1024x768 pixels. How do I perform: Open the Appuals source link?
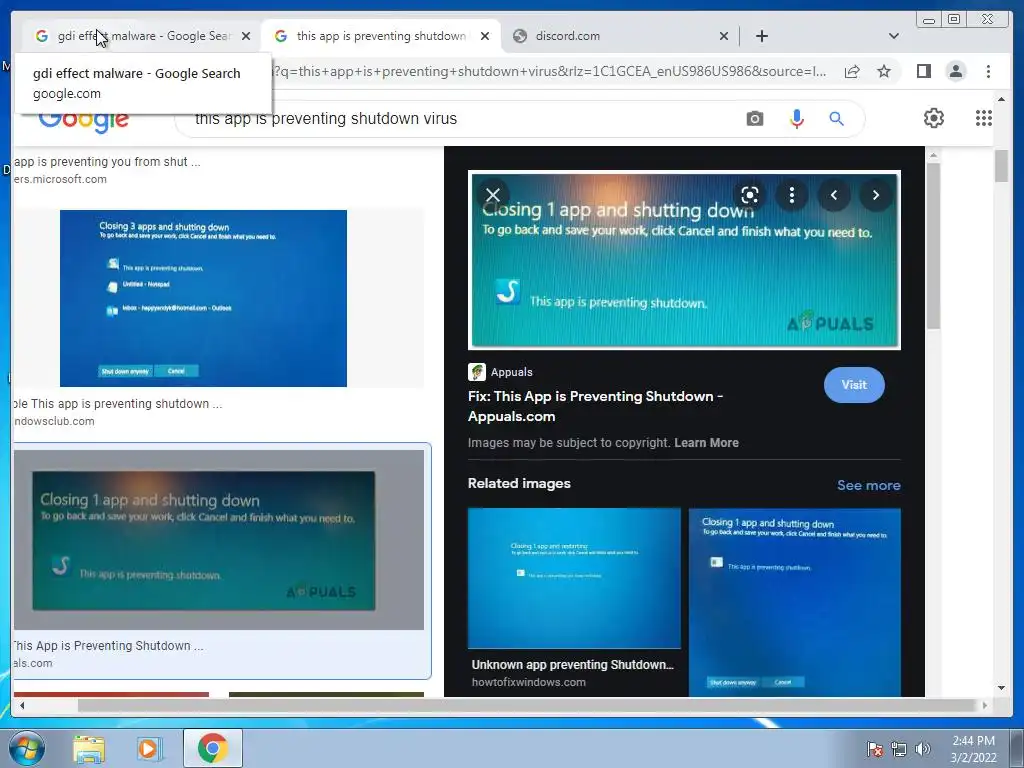point(500,372)
